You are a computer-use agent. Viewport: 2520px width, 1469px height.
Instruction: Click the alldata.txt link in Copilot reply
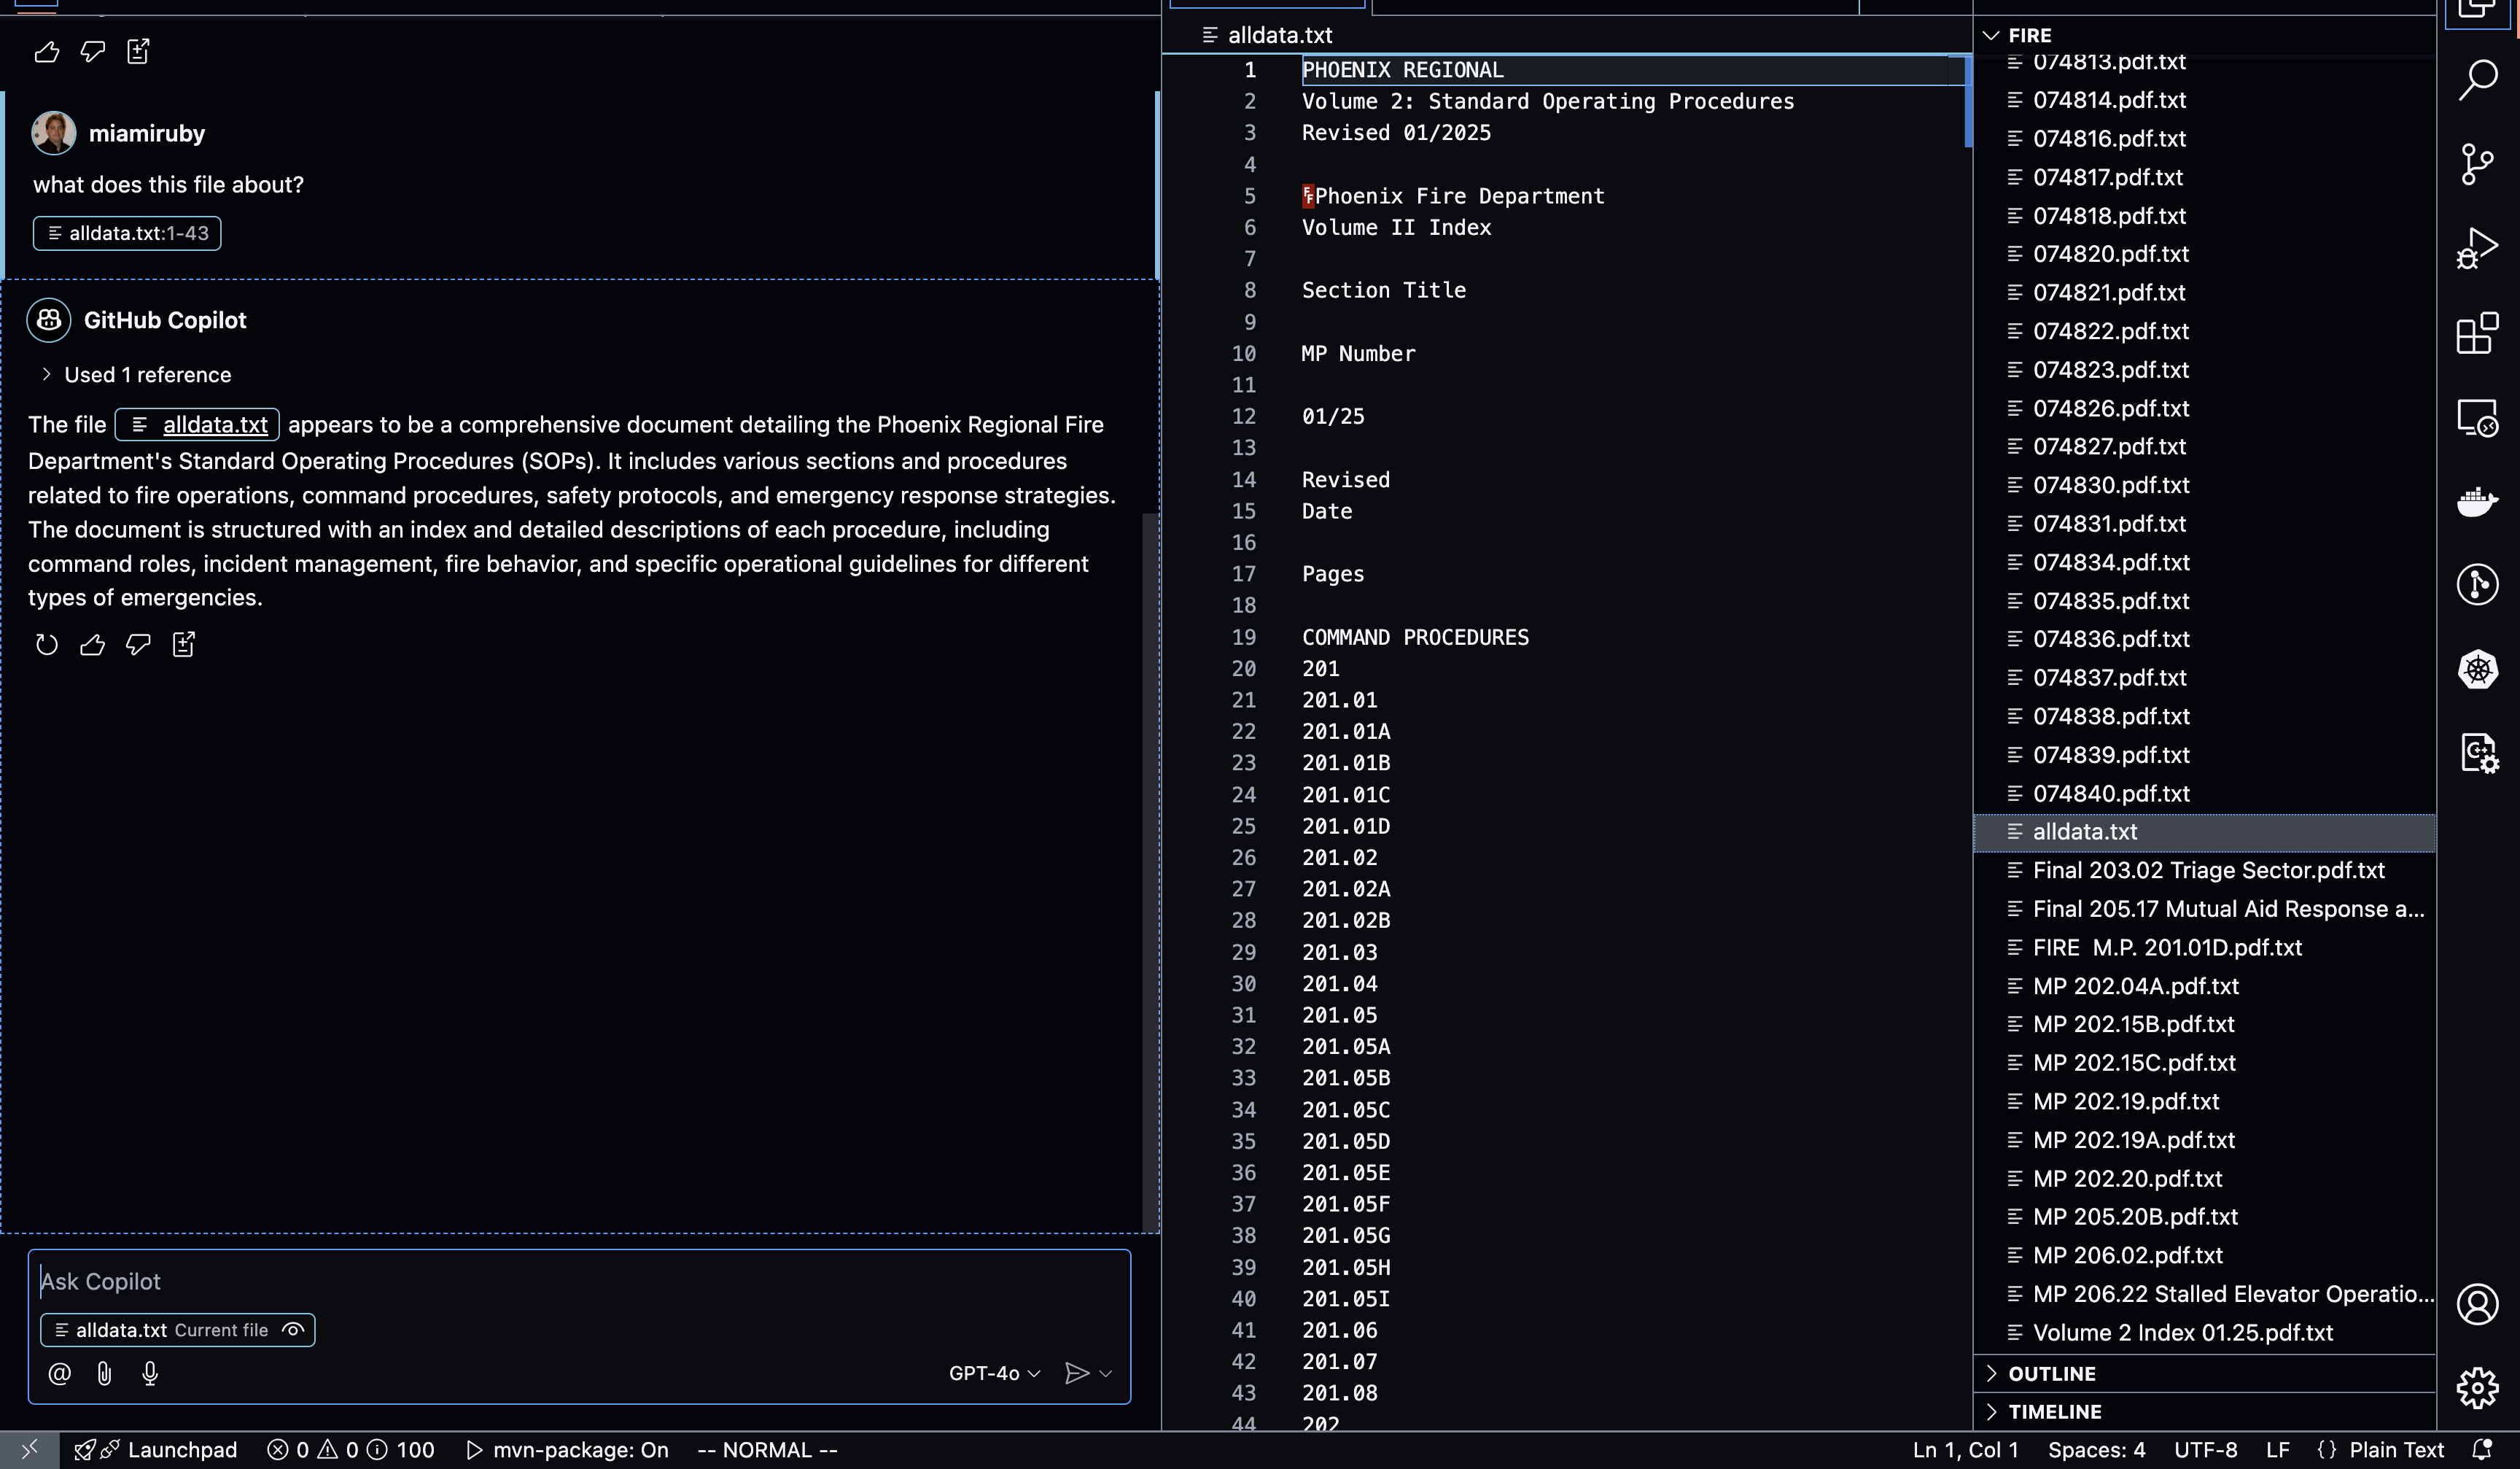coord(215,425)
